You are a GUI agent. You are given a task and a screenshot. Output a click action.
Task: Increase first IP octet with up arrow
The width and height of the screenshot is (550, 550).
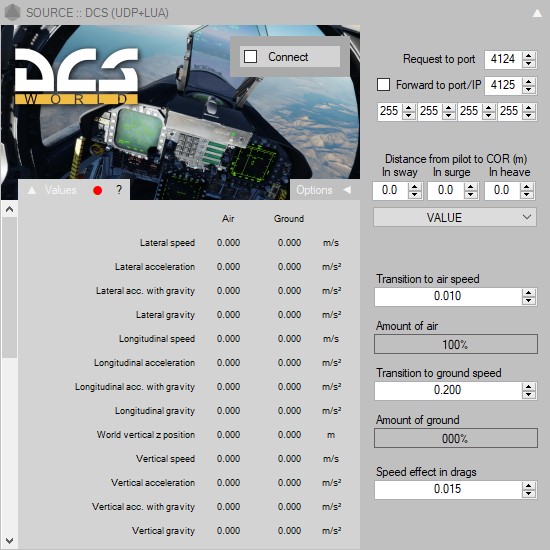tap(409, 107)
